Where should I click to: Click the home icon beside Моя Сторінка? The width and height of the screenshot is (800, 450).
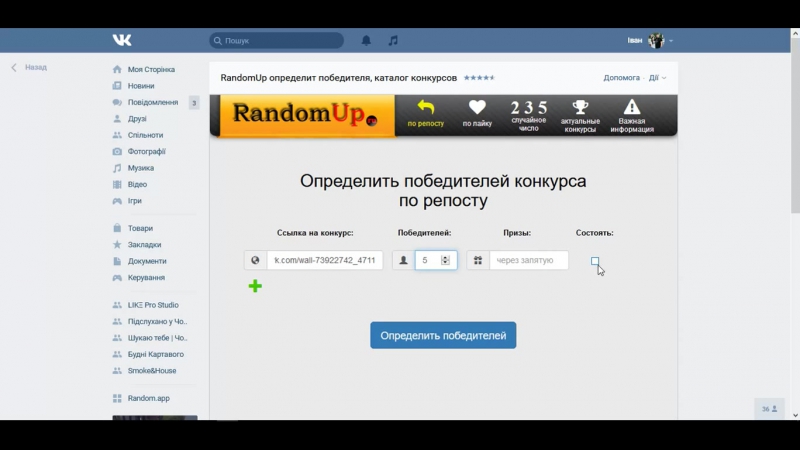[x=117, y=69]
